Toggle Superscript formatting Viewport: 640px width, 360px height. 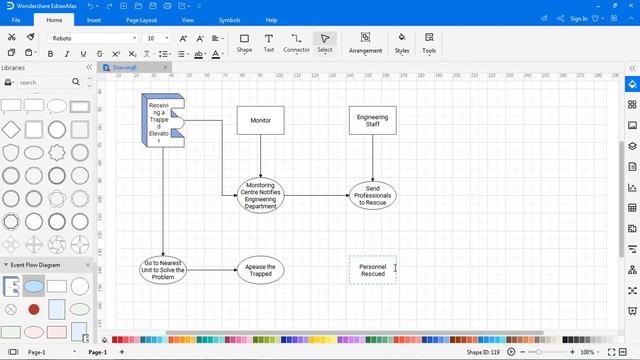116,54
